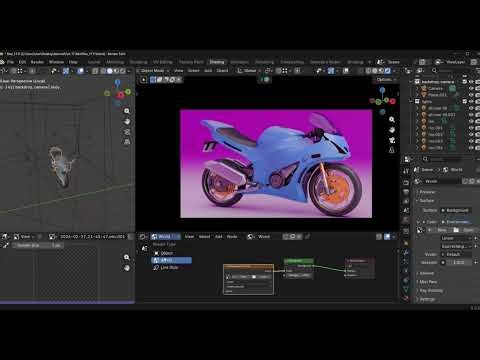Open the Add menu in the node editor header
Image resolution: width=480 pixels, height=360 pixels.
pyautogui.click(x=219, y=237)
